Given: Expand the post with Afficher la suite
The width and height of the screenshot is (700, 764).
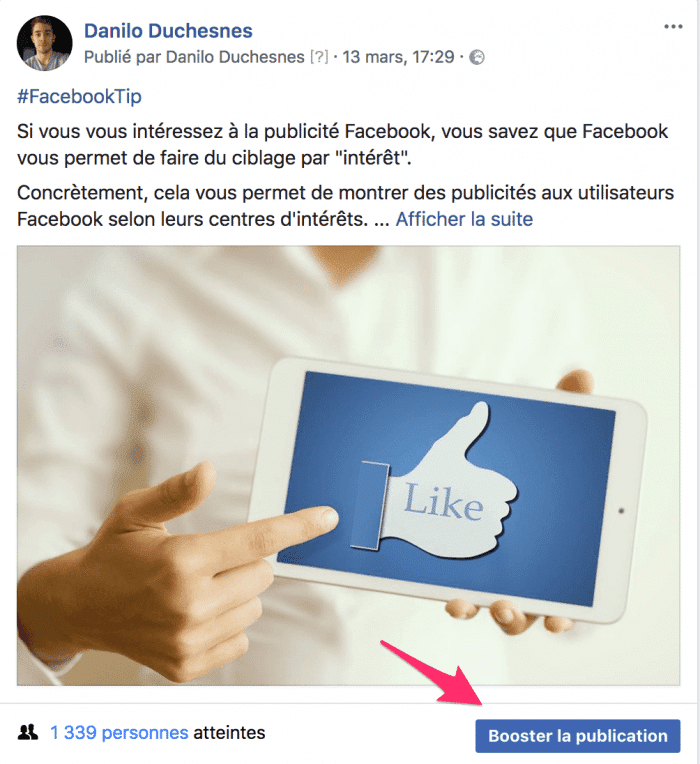Looking at the screenshot, I should tap(464, 219).
